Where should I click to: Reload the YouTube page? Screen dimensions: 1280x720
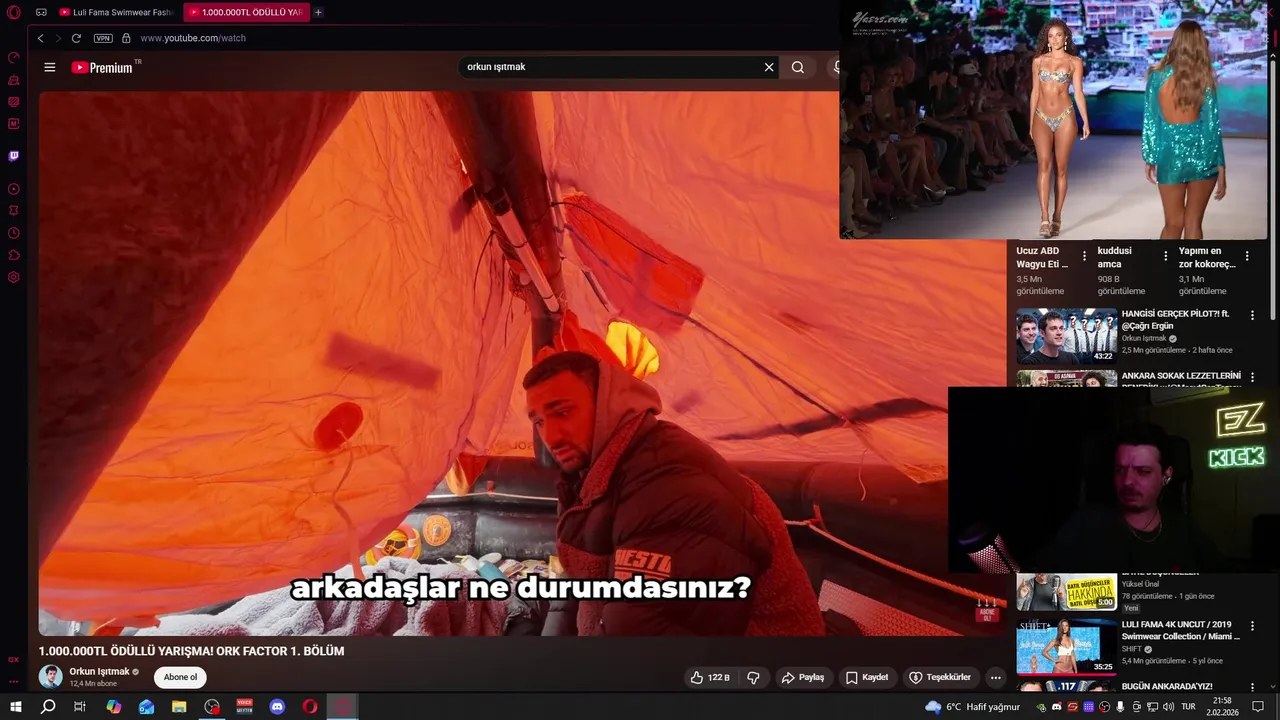pyautogui.click(x=76, y=38)
